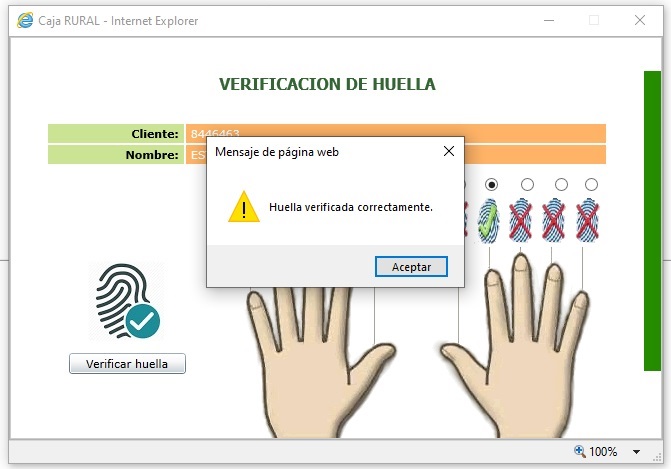The height and width of the screenshot is (469, 671).
Task: Click the second red-crossed fingerprint from the right
Action: 555,219
